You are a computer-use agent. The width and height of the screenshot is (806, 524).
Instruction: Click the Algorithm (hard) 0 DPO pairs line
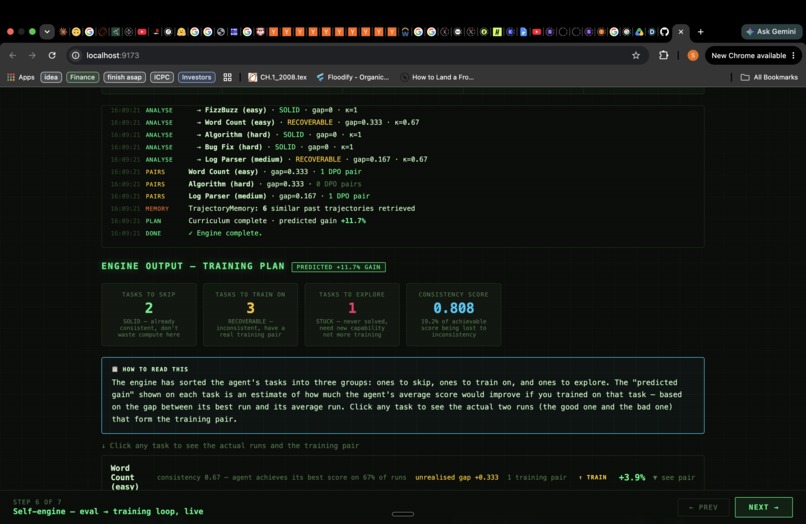coord(235,184)
